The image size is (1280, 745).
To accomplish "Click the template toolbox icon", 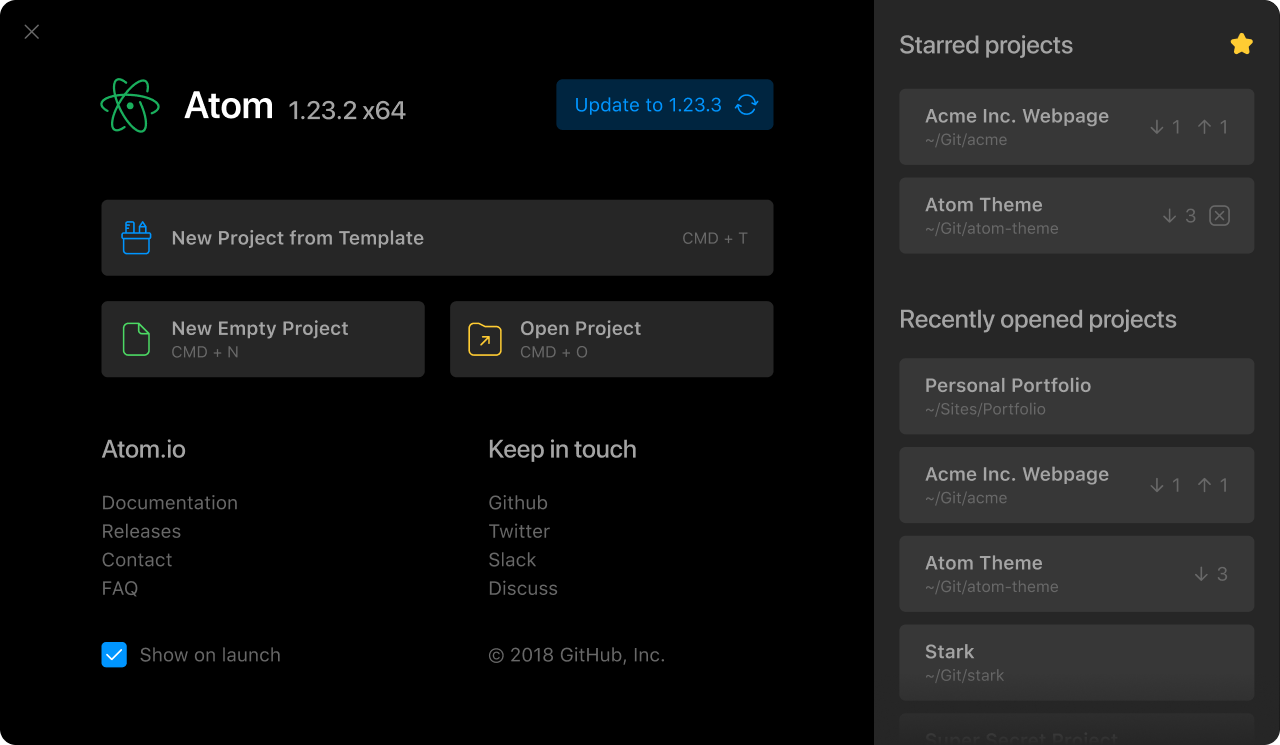I will coord(136,238).
